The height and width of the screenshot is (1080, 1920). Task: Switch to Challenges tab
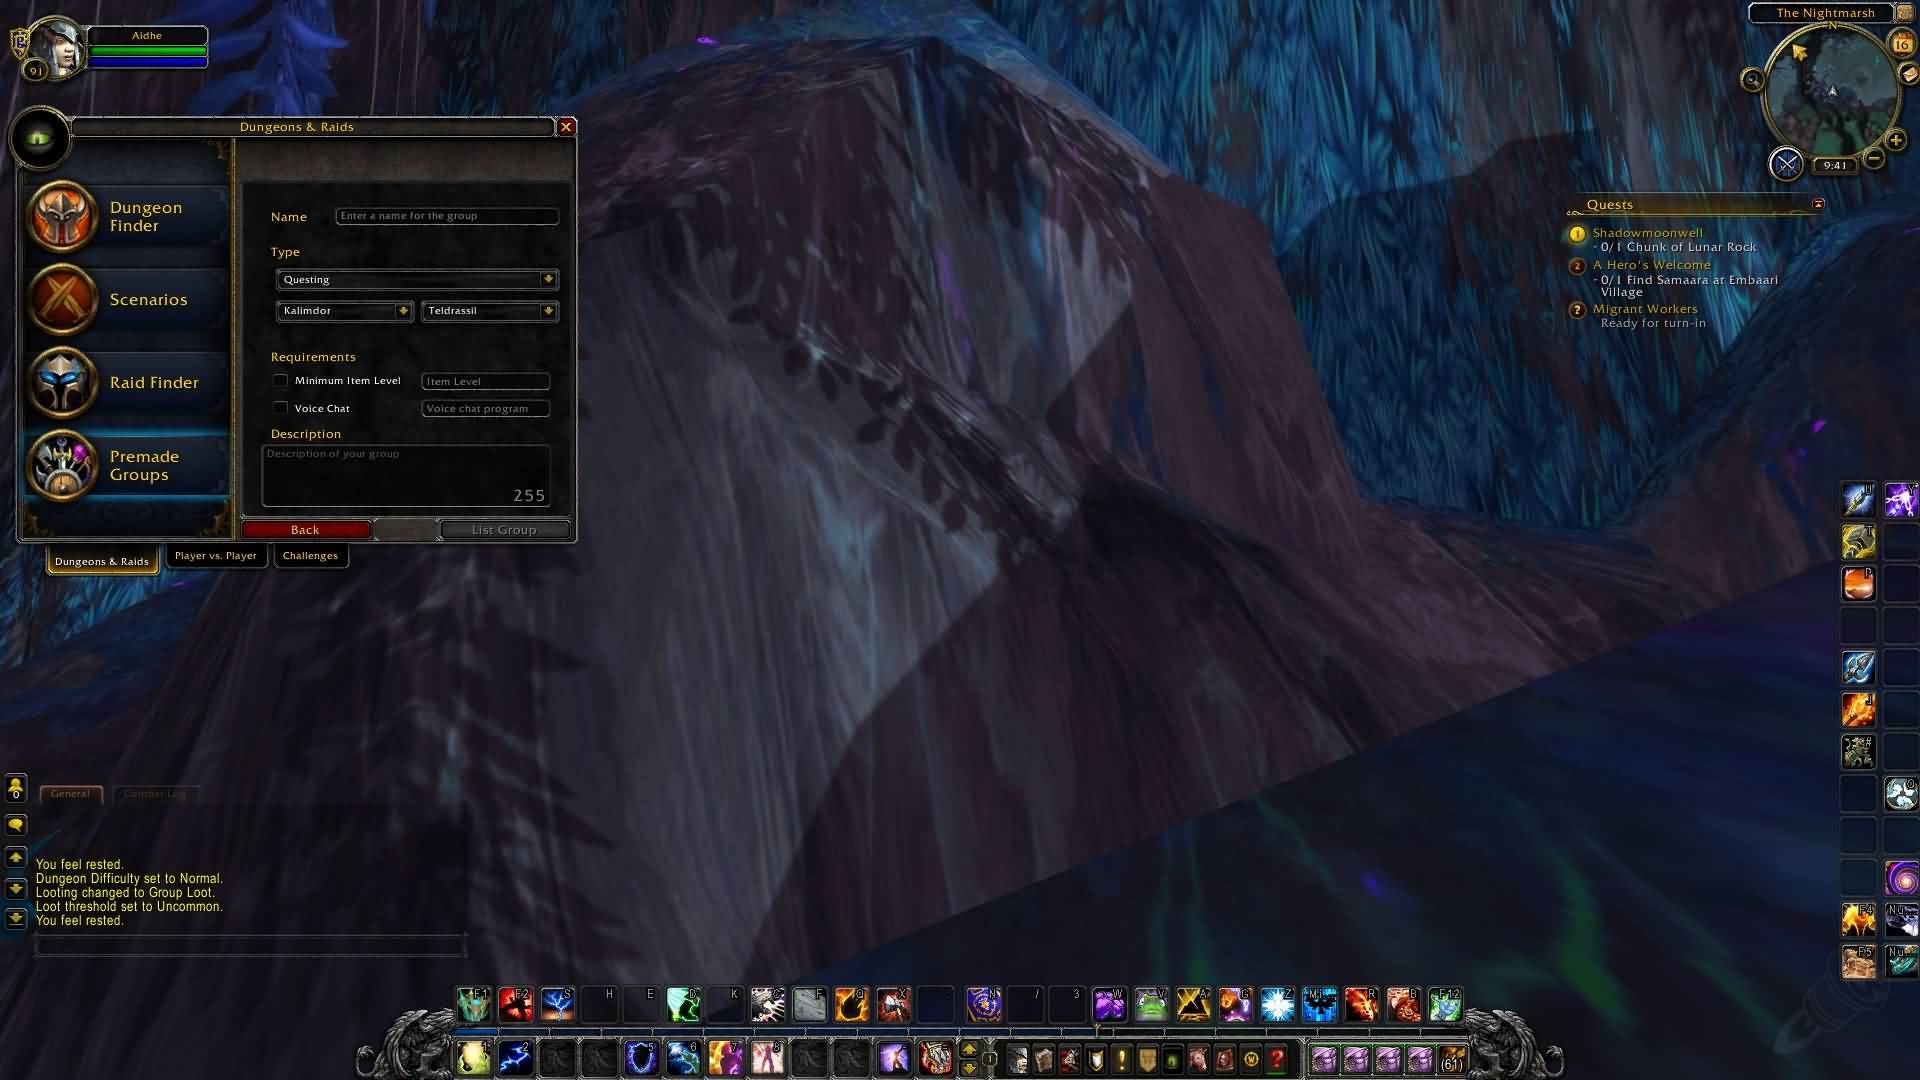[x=310, y=556]
